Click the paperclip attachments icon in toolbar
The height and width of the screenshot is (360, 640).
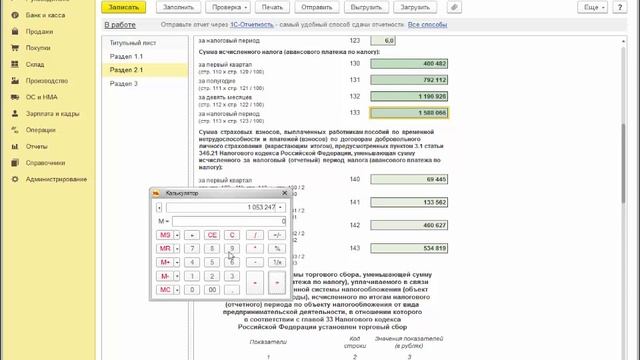pos(454,7)
